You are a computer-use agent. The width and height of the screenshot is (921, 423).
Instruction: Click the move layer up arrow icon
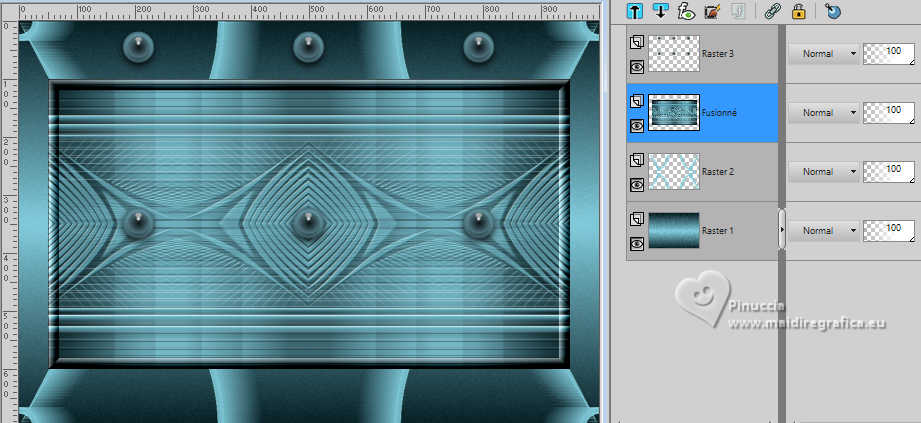point(634,11)
